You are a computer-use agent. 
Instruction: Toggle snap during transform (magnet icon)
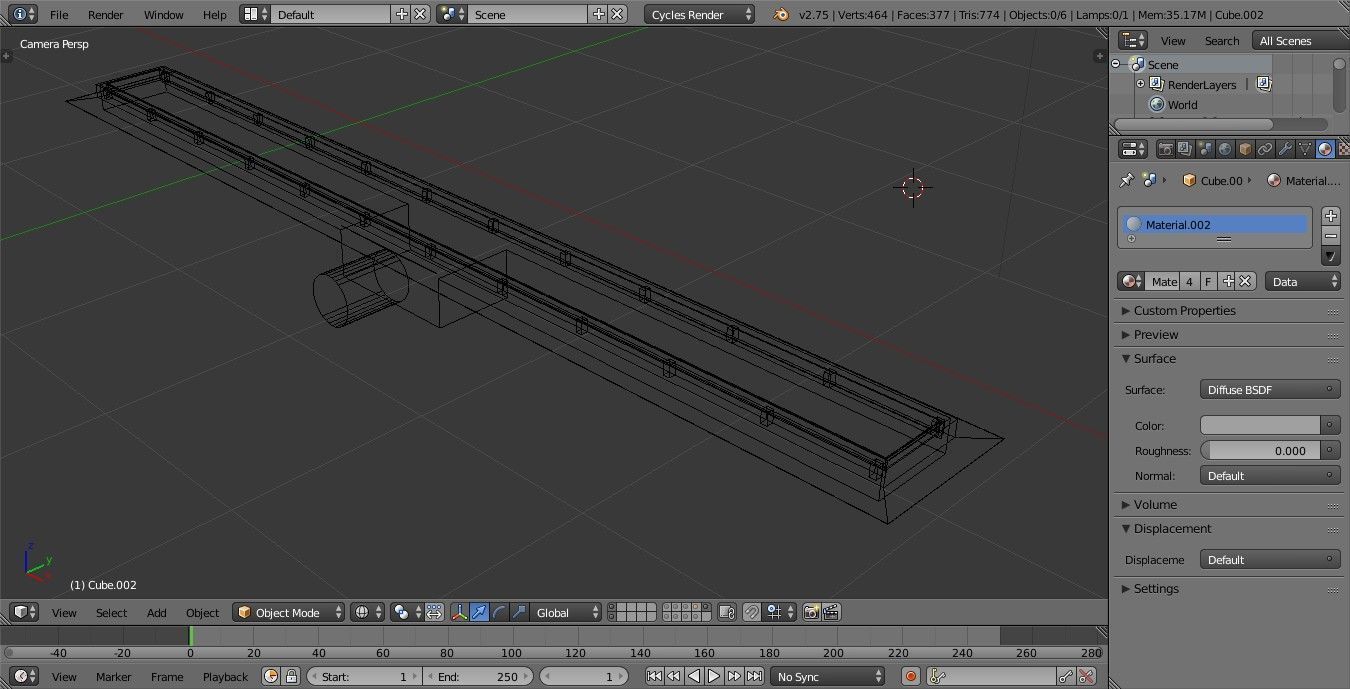point(752,613)
